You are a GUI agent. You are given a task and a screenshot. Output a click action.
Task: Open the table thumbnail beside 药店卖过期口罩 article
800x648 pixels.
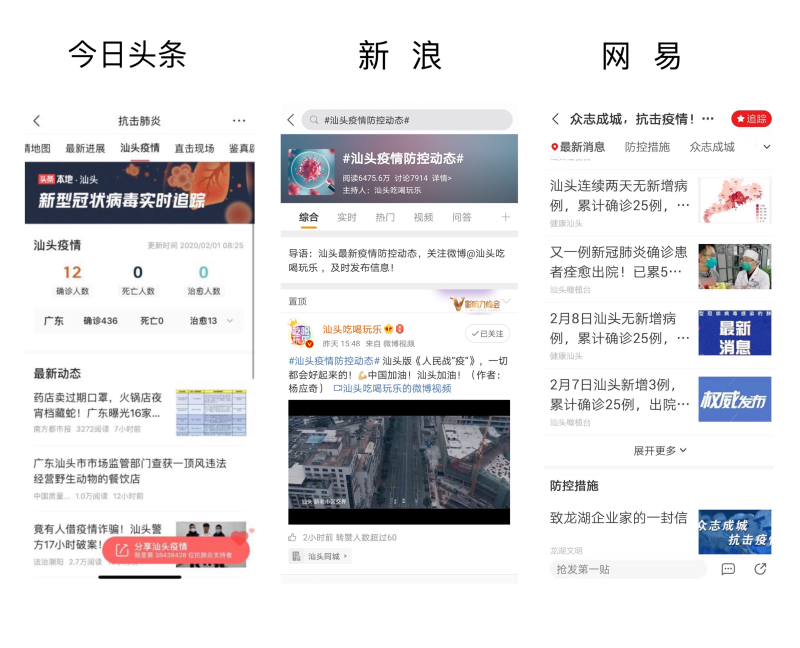pyautogui.click(x=211, y=412)
